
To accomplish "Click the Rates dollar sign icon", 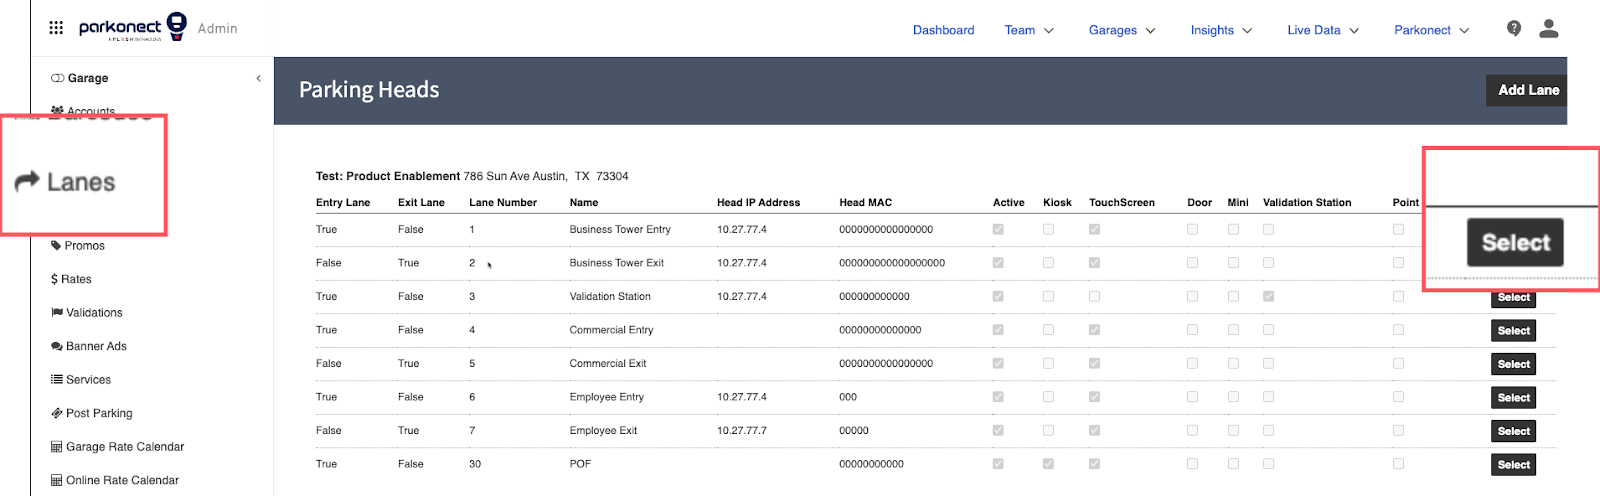I will click(x=54, y=280).
